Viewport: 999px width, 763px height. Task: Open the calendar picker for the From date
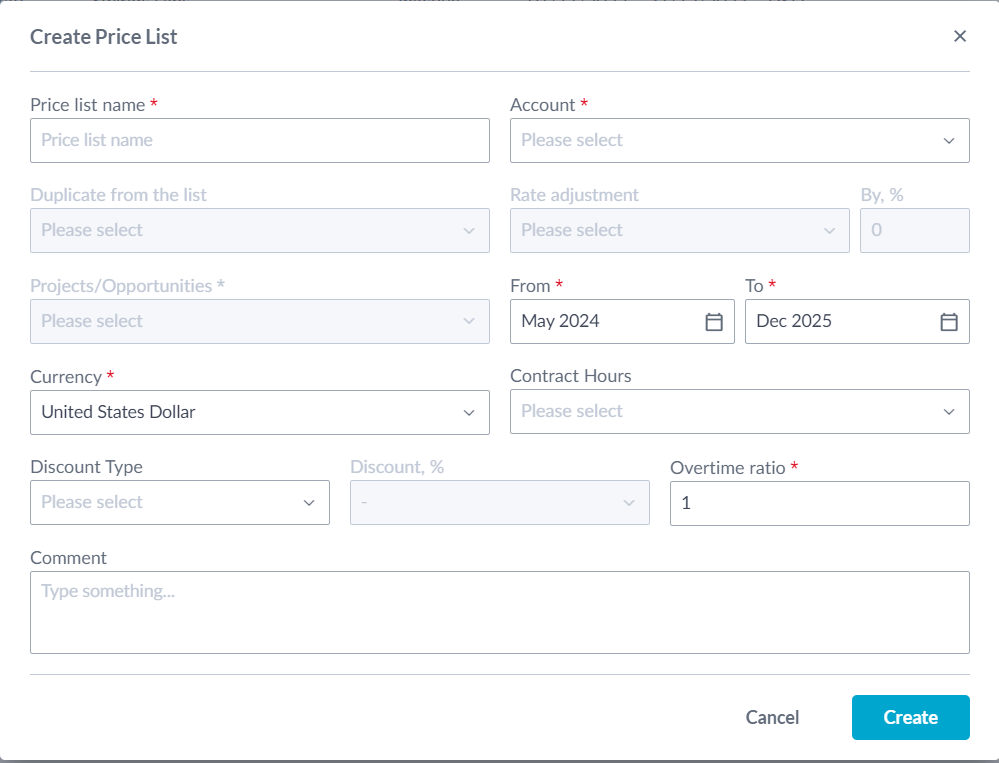(x=713, y=321)
